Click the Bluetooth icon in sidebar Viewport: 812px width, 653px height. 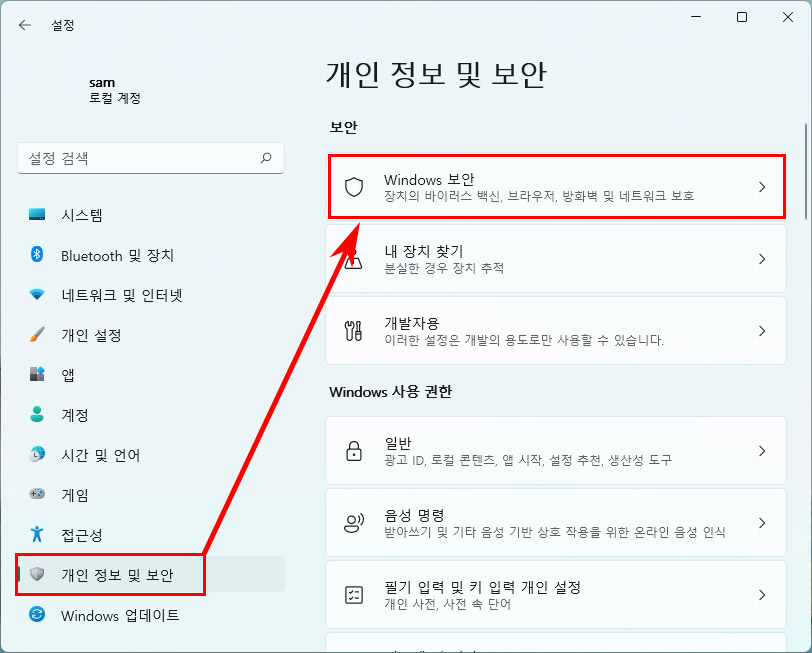[37, 254]
